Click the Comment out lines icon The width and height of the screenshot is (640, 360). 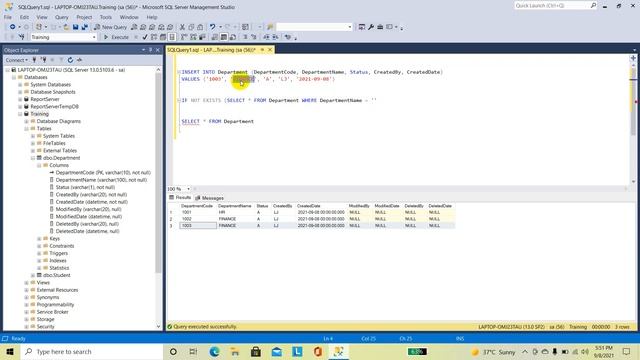[245, 37]
